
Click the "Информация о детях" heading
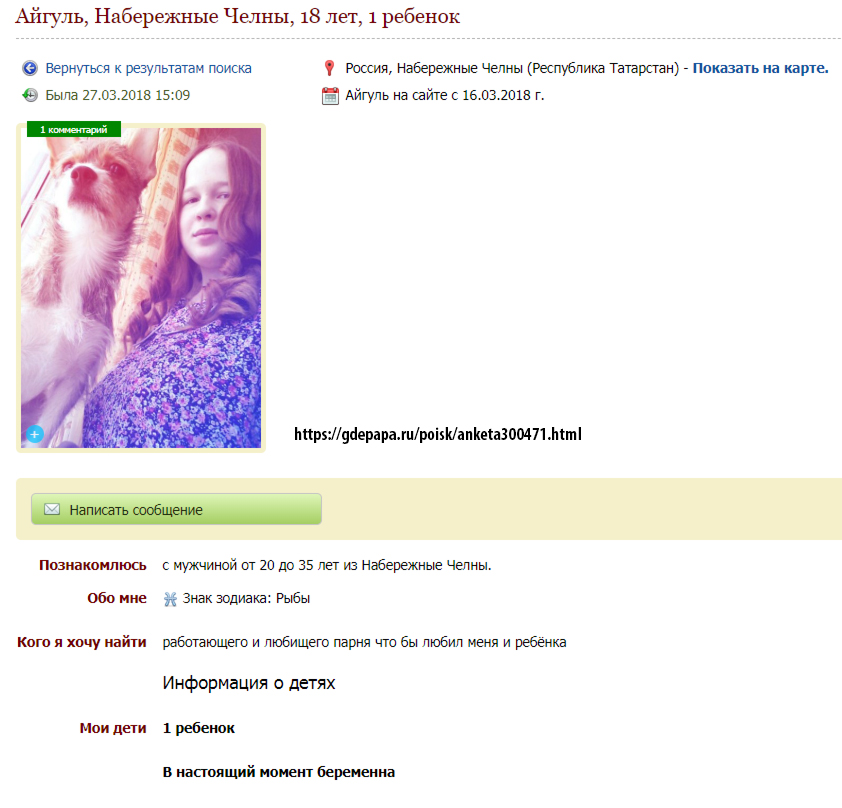[249, 682]
